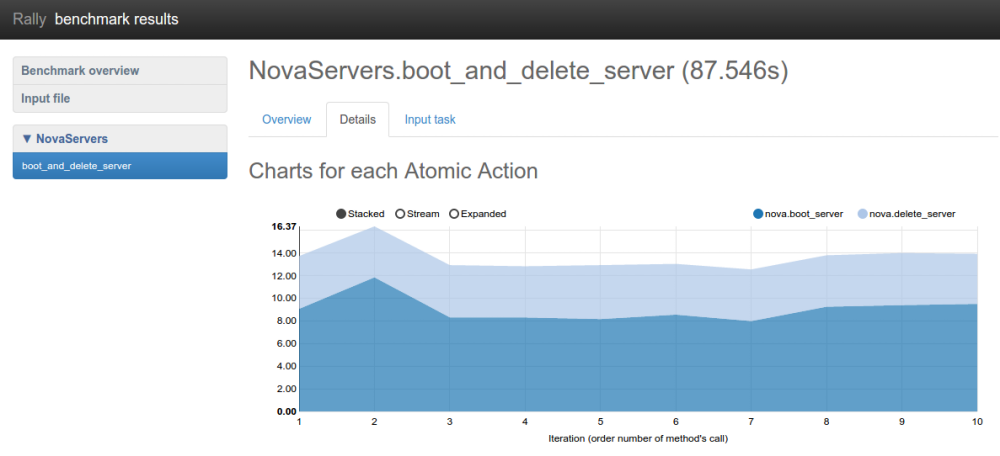Collapse the NovaServers section triangle
Screen dimensions: 1000x456
(27, 139)
